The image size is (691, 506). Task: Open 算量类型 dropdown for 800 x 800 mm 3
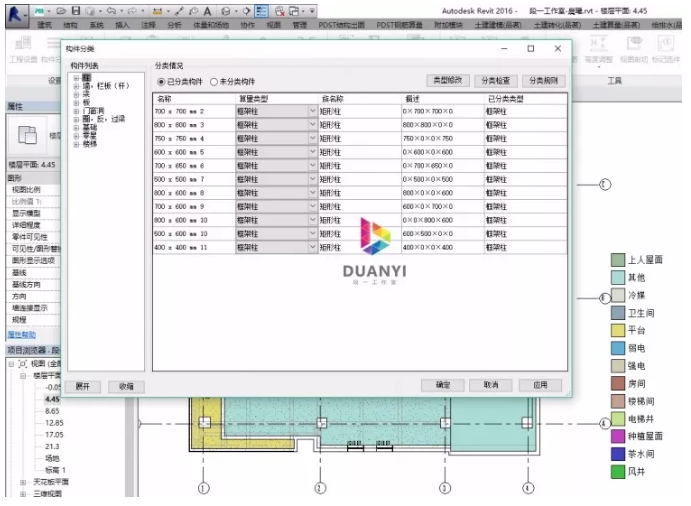point(312,125)
